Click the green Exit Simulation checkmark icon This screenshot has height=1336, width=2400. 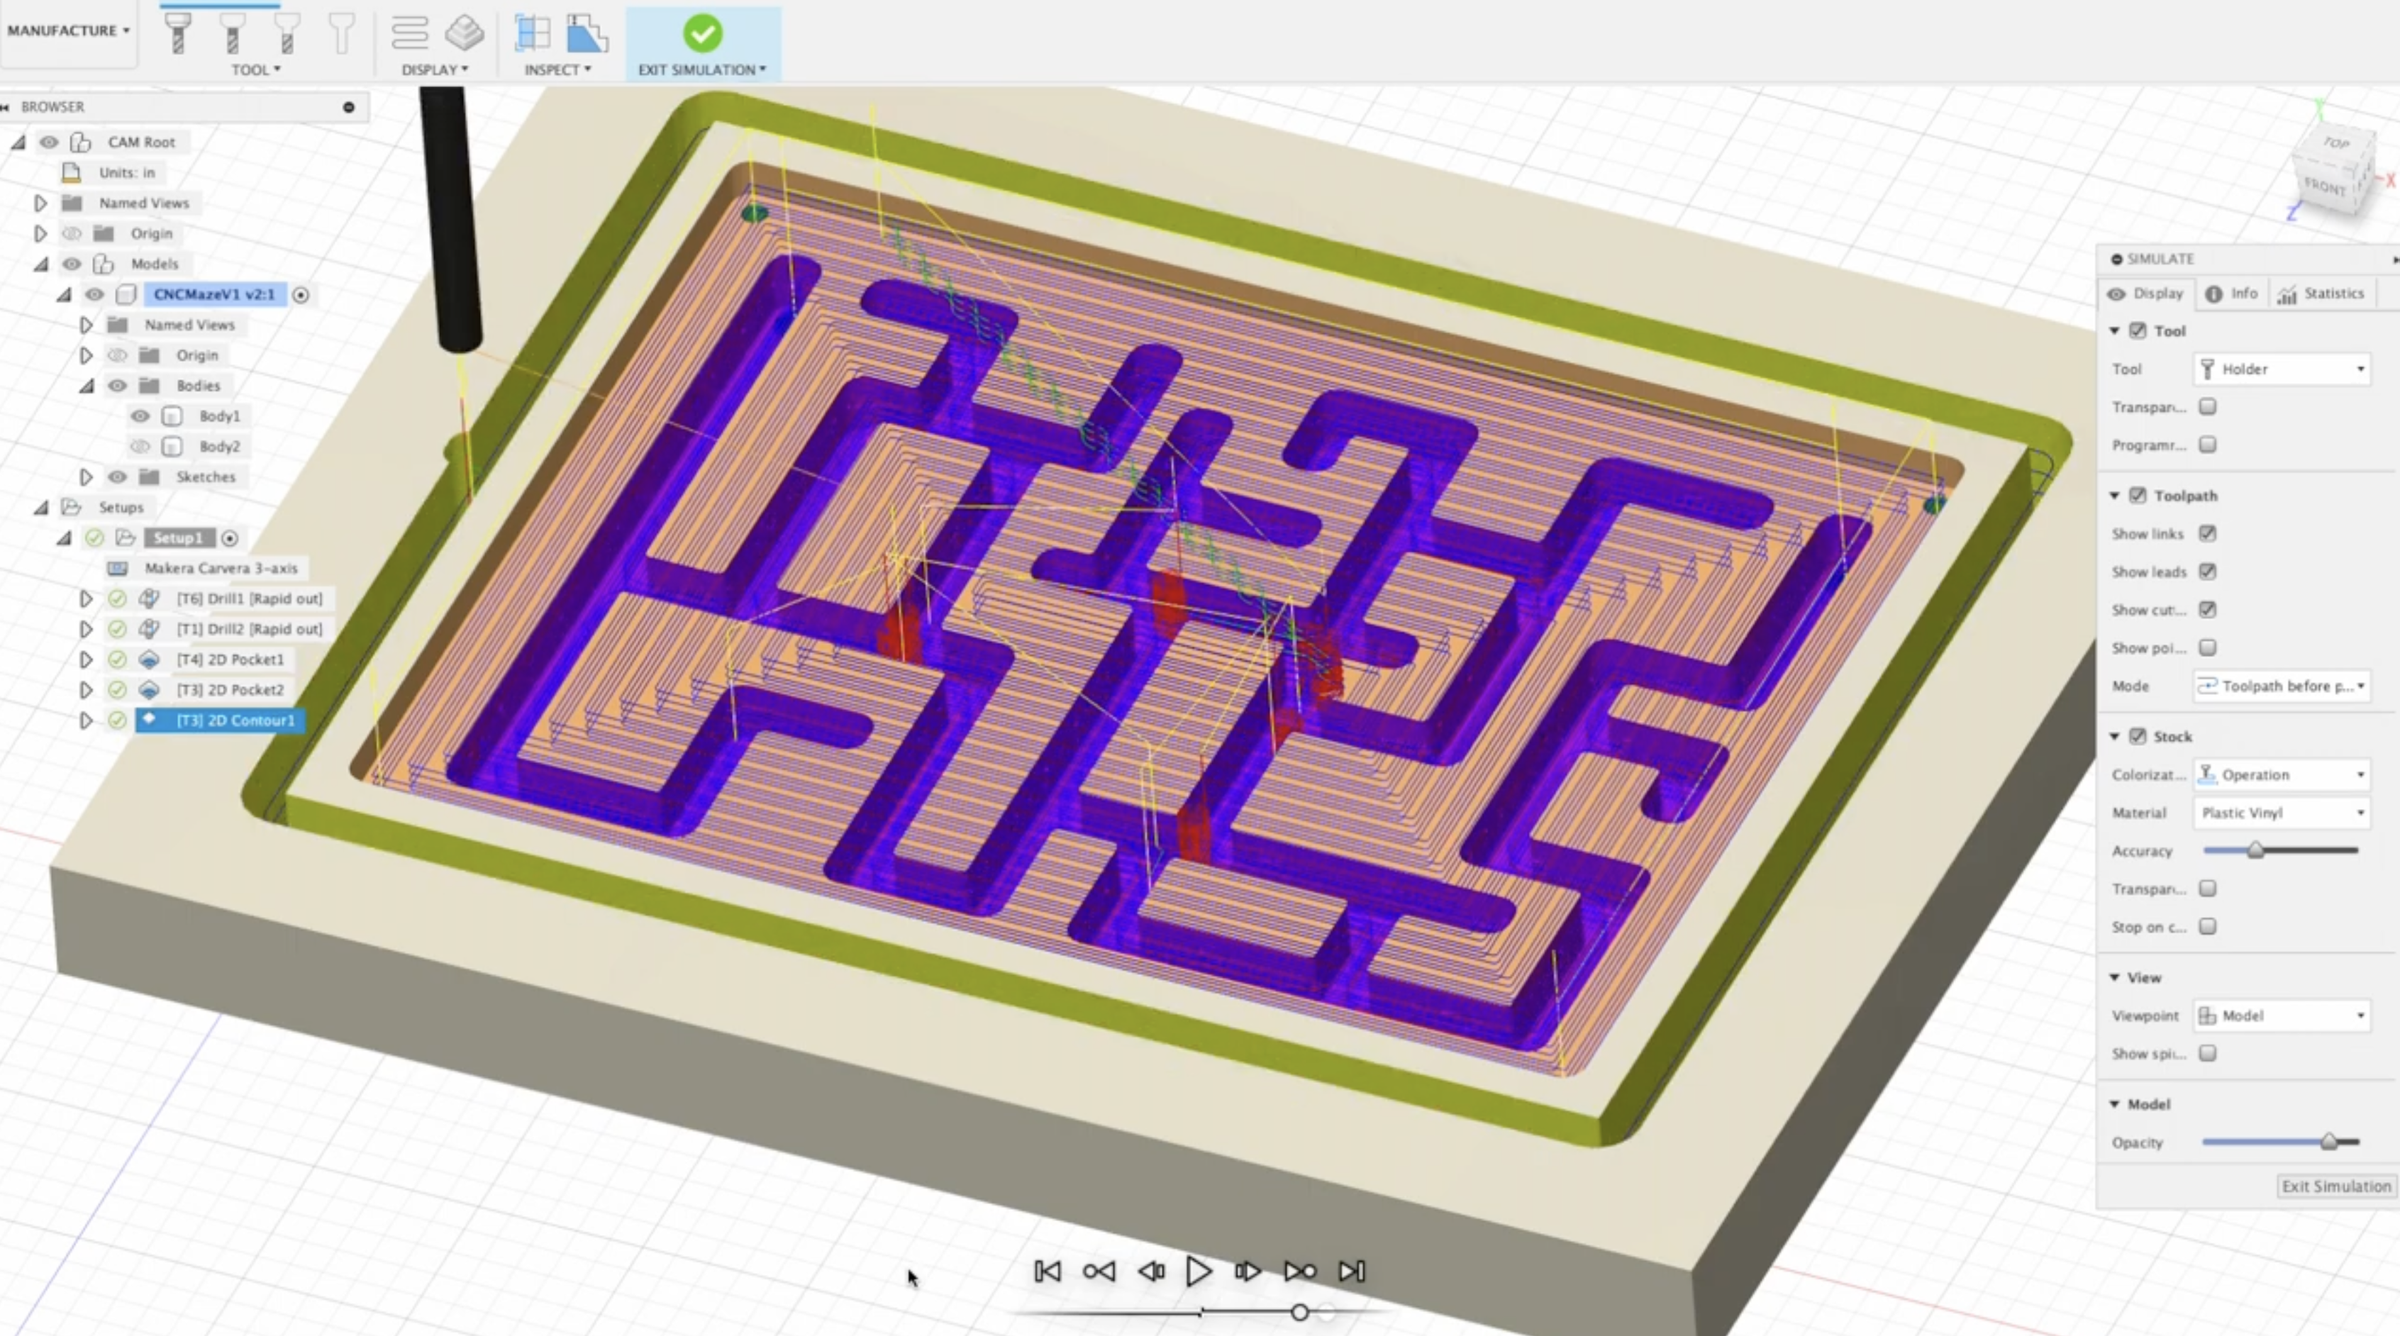(x=703, y=34)
